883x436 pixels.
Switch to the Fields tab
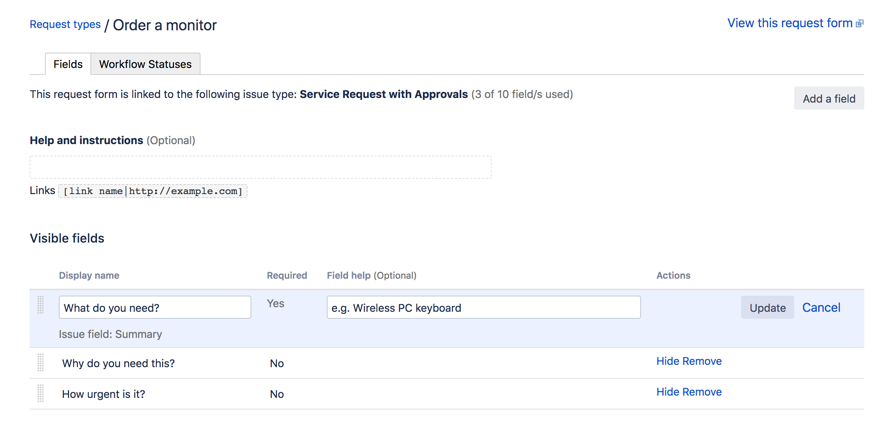coord(68,64)
